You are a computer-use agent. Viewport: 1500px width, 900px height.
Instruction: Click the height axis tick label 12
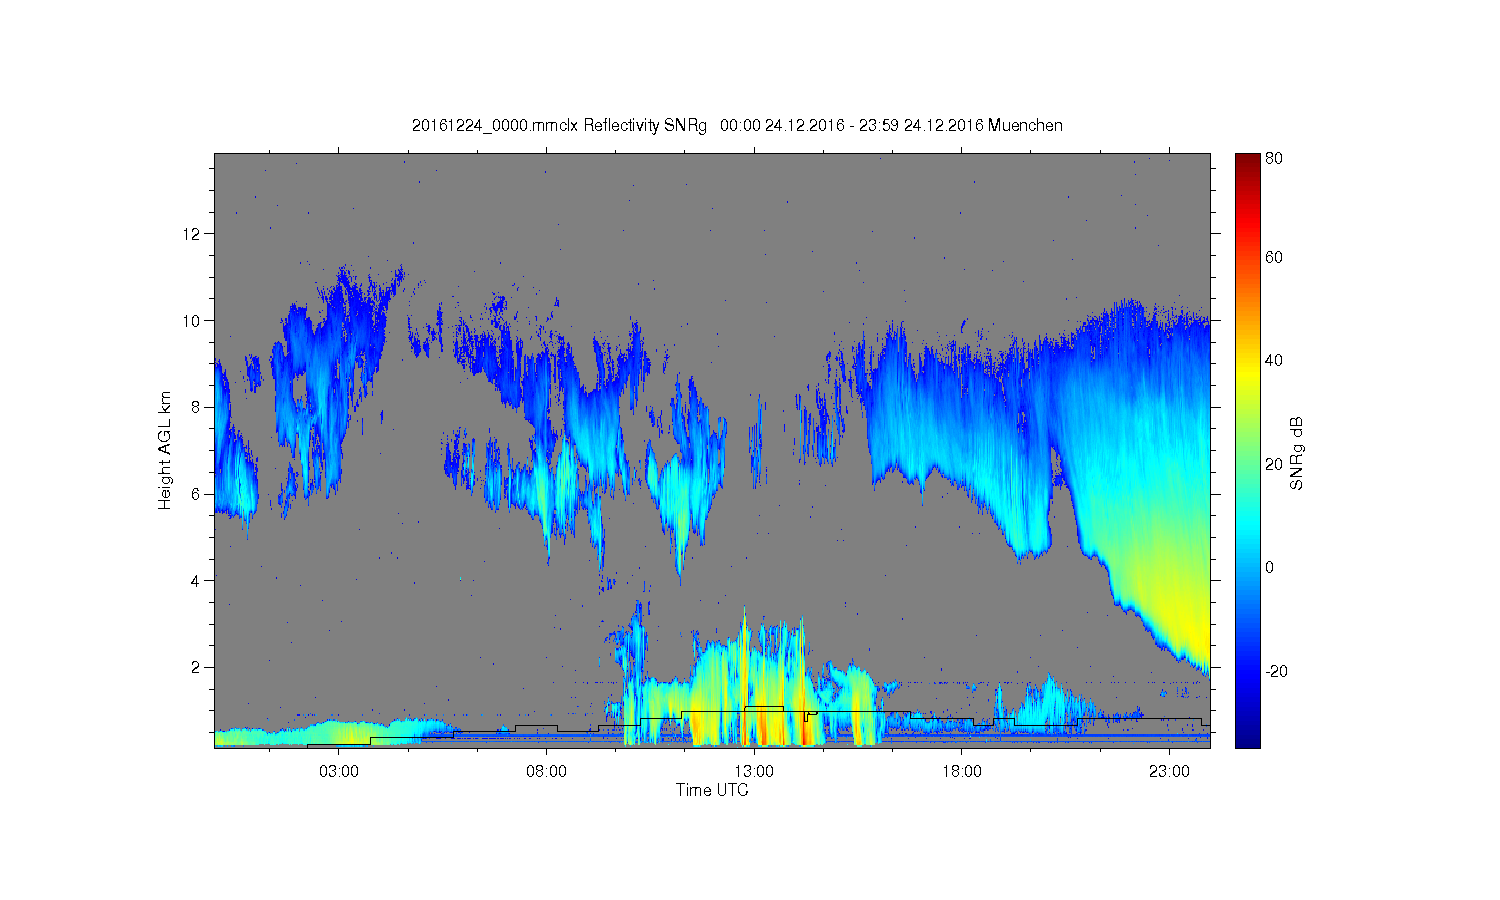pos(192,234)
